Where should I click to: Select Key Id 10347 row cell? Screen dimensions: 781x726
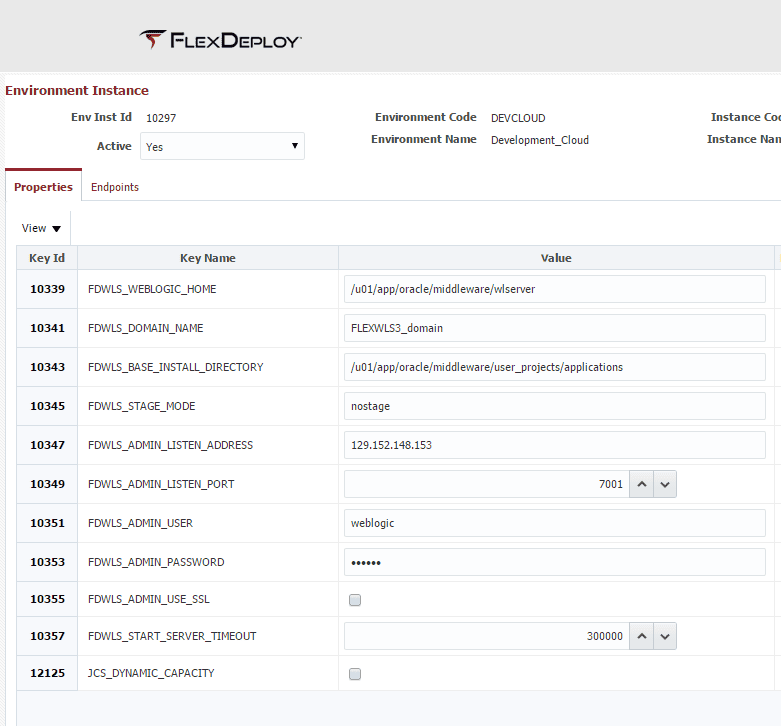coord(47,445)
